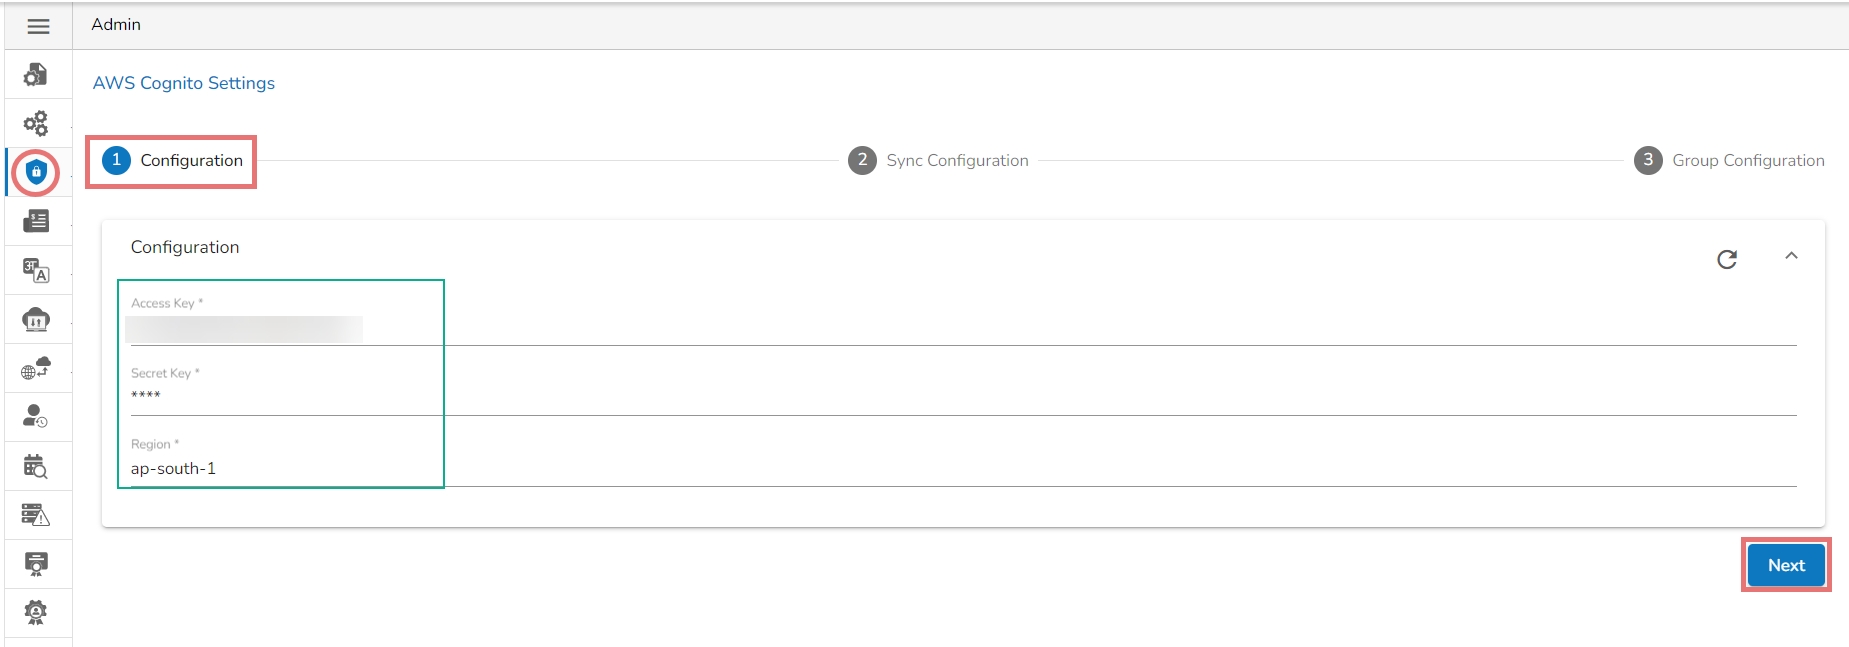Click the certificate sidebar icon
This screenshot has height=647, width=1849.
point(36,564)
